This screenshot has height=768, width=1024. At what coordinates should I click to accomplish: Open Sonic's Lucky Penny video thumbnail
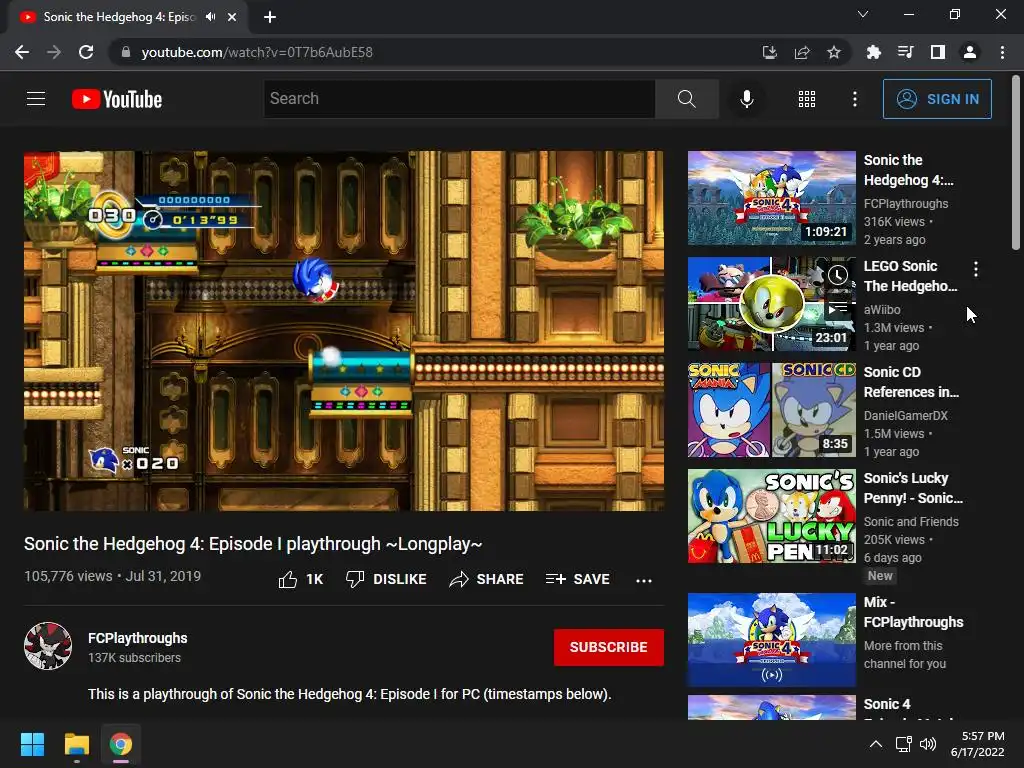coord(771,516)
